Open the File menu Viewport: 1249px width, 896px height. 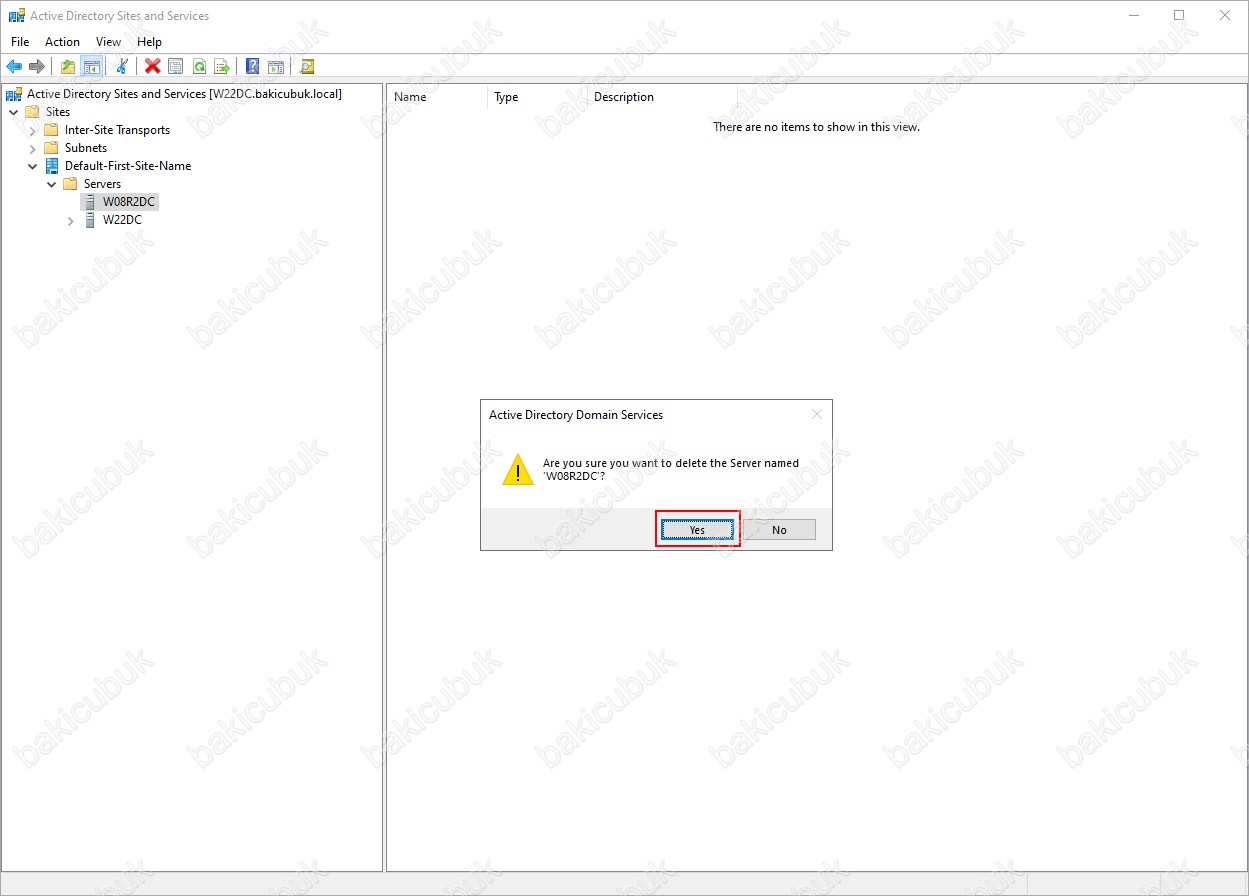(x=20, y=42)
